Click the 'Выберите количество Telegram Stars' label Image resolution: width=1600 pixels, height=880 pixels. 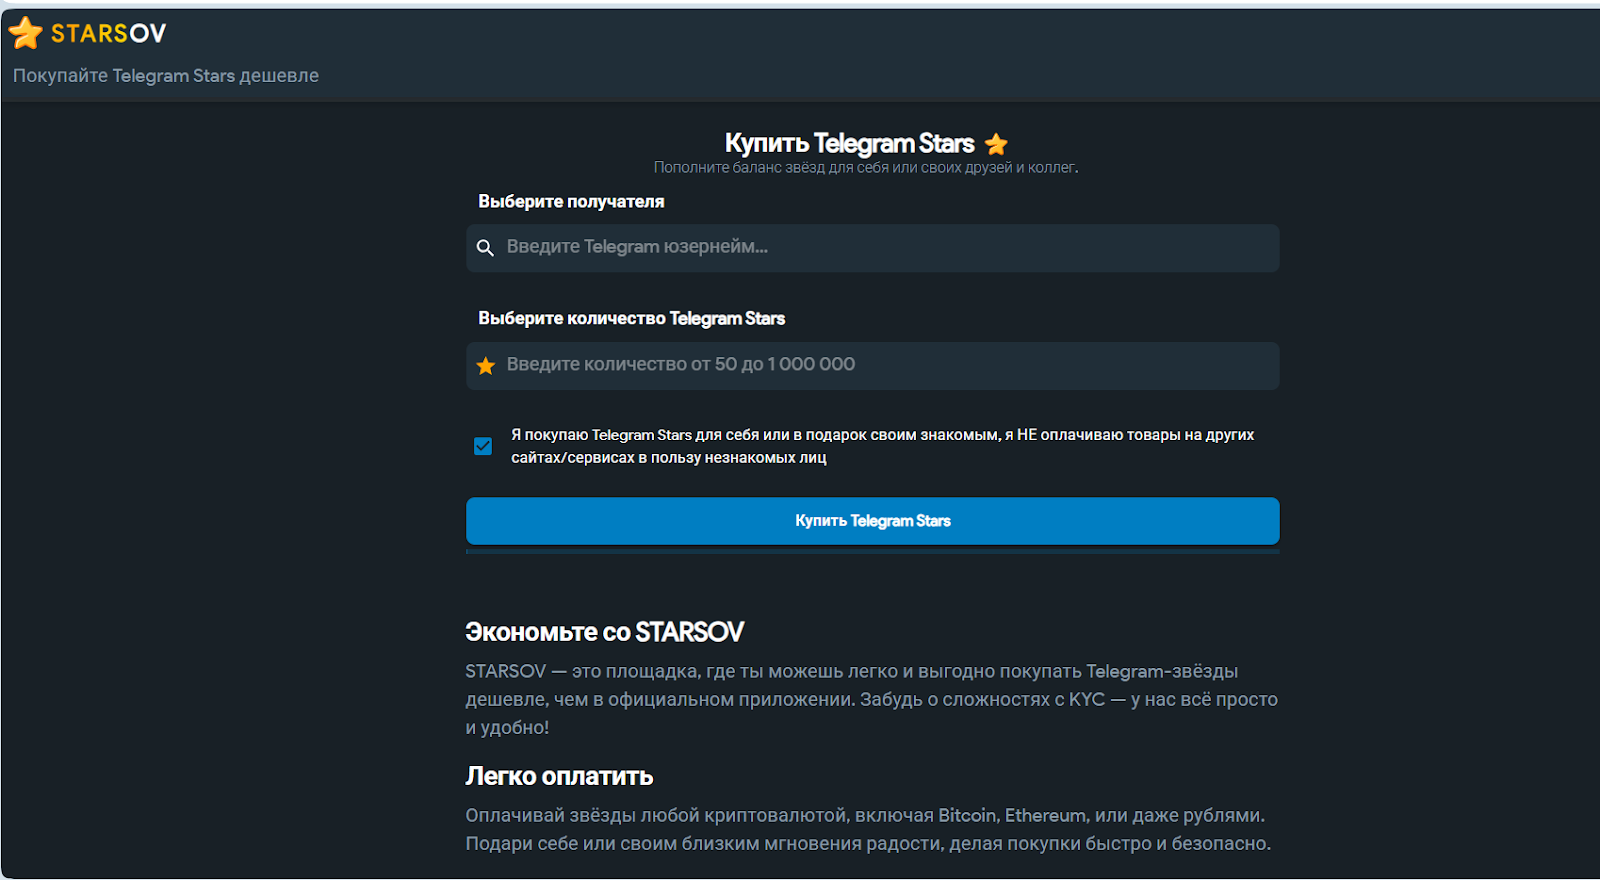click(x=631, y=319)
